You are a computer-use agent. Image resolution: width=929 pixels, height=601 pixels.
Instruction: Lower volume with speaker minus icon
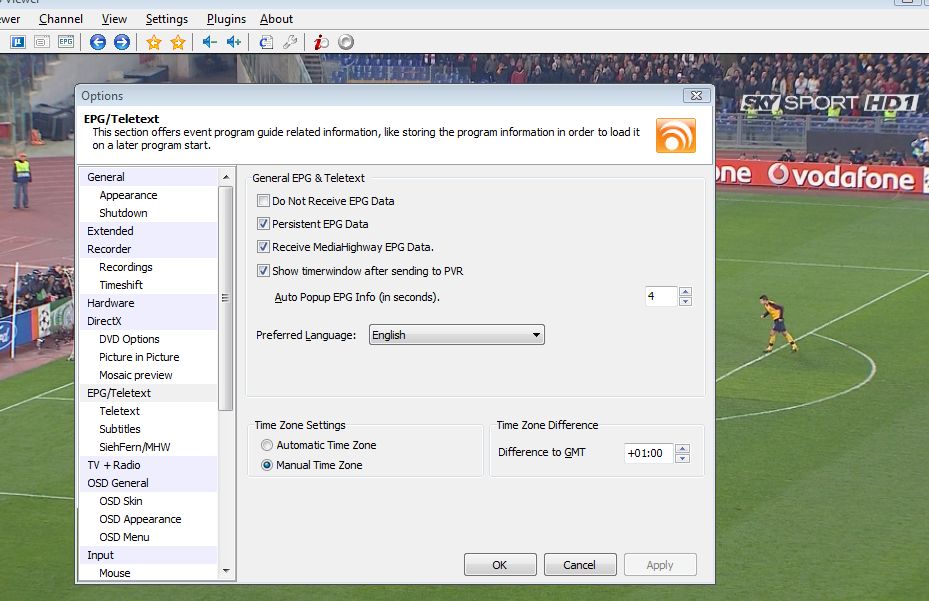[x=210, y=42]
